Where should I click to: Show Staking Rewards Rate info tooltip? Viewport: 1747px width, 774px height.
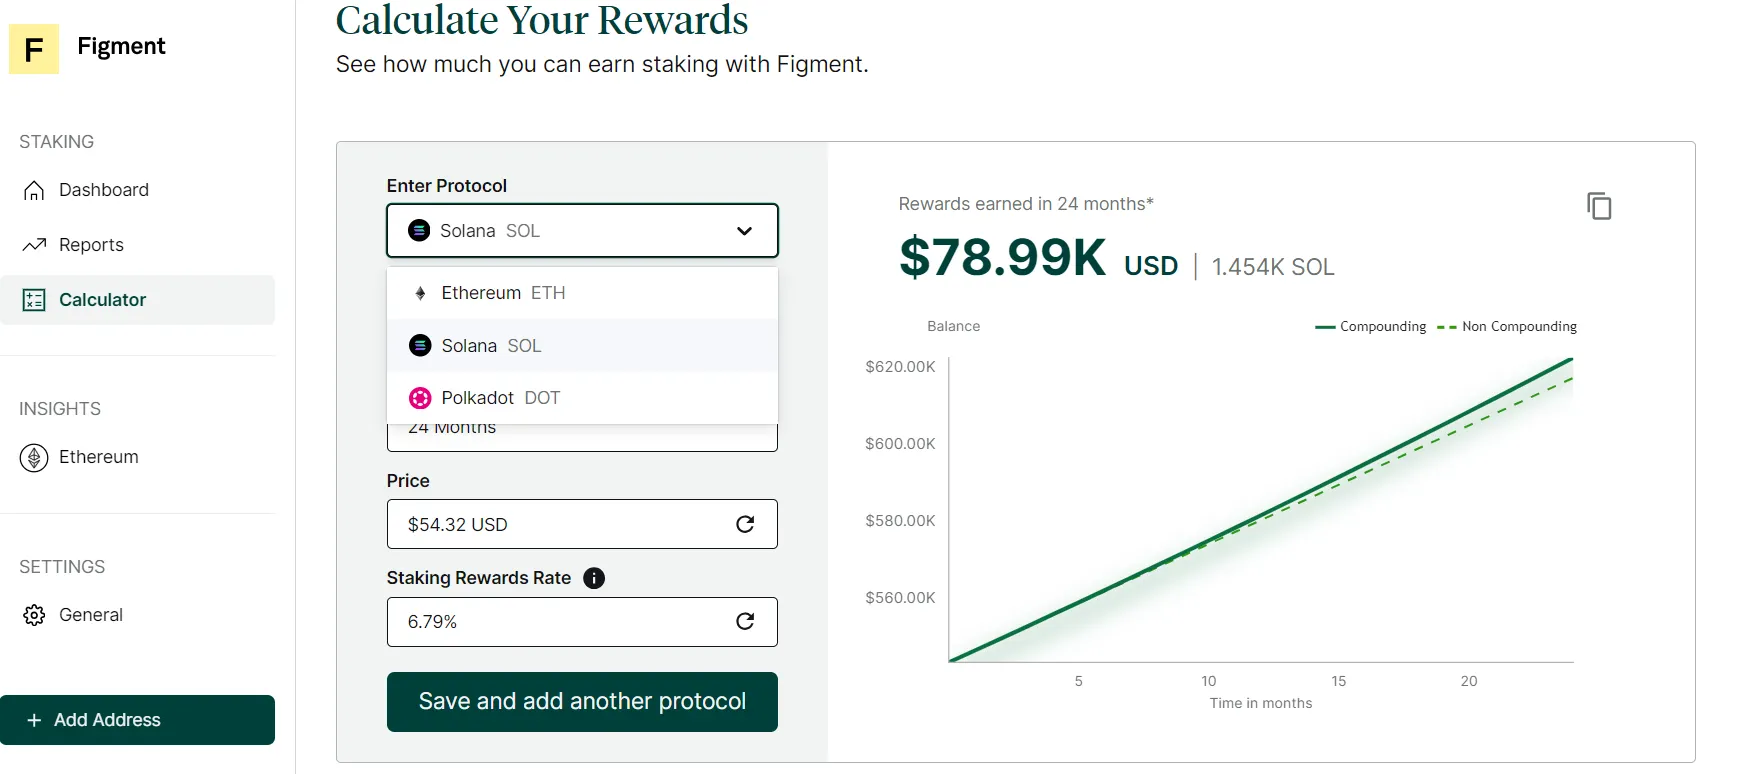(x=594, y=578)
